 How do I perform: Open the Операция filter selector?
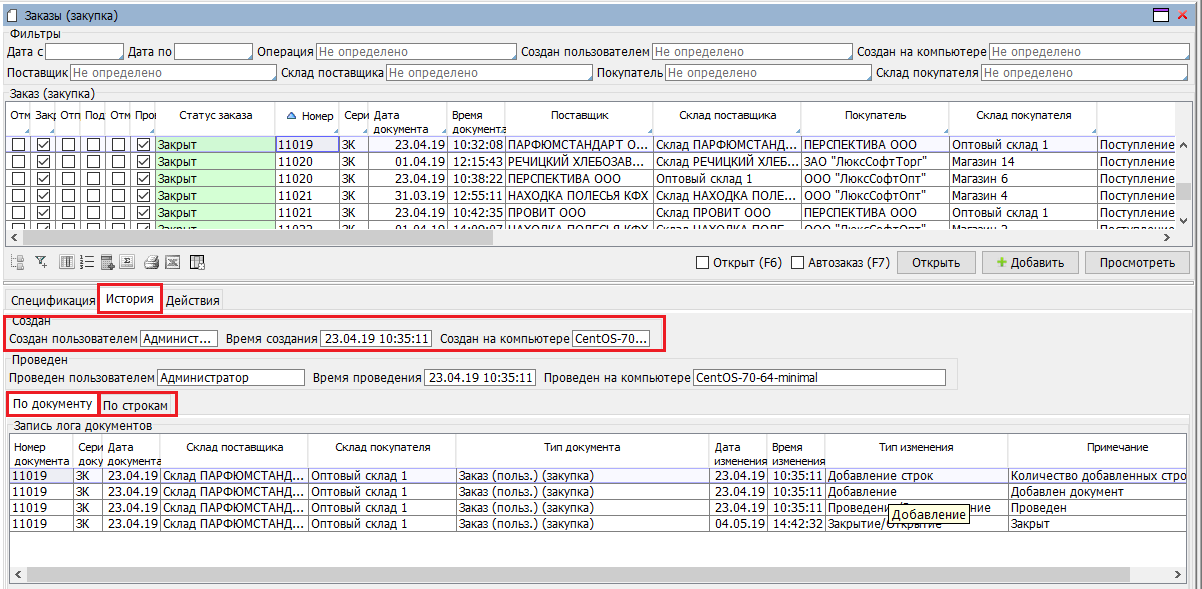coord(414,52)
